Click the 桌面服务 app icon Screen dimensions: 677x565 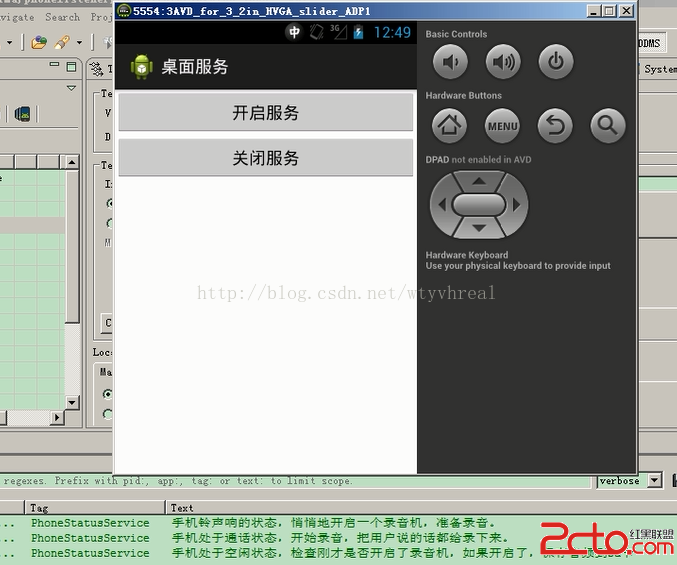(142, 67)
